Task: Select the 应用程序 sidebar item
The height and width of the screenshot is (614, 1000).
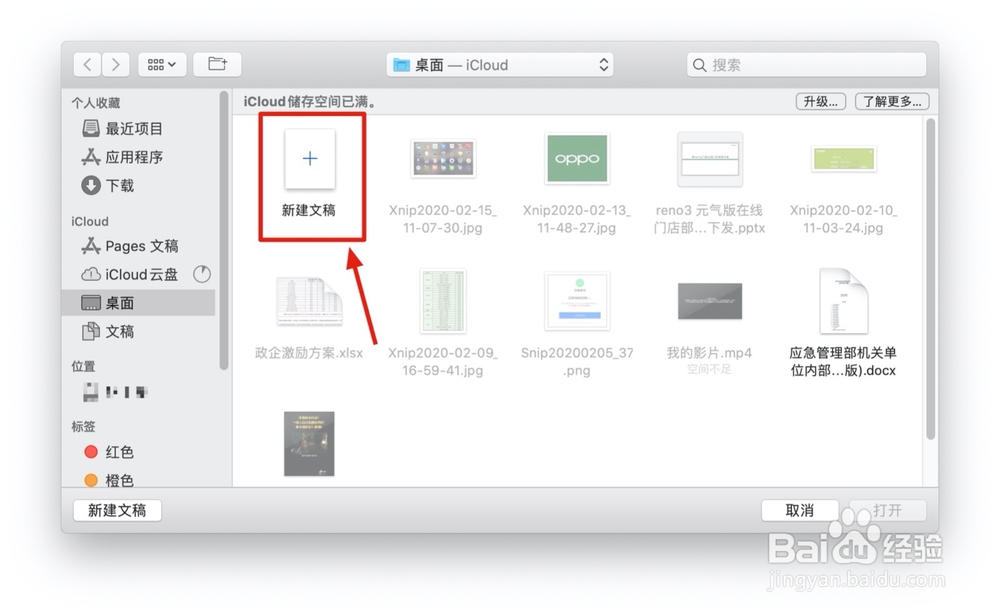Action: tap(126, 156)
